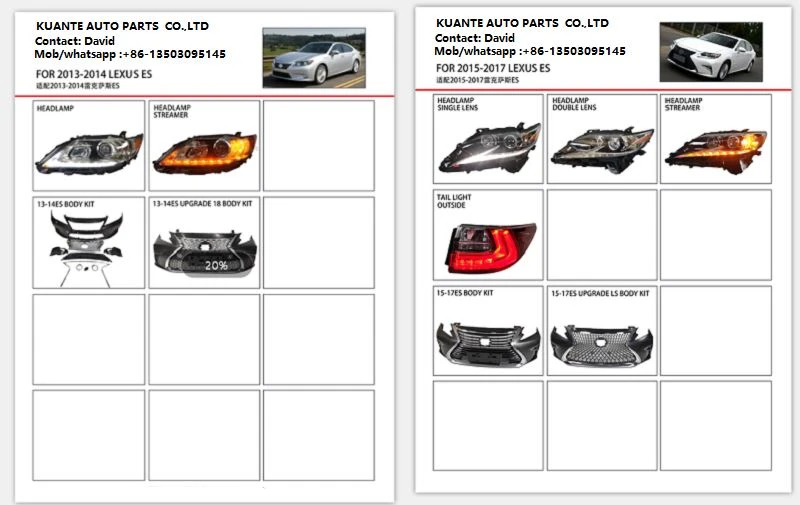This screenshot has height=505, width=800.
Task: Click 'Contact: David' on the right page
Action: [x=474, y=38]
